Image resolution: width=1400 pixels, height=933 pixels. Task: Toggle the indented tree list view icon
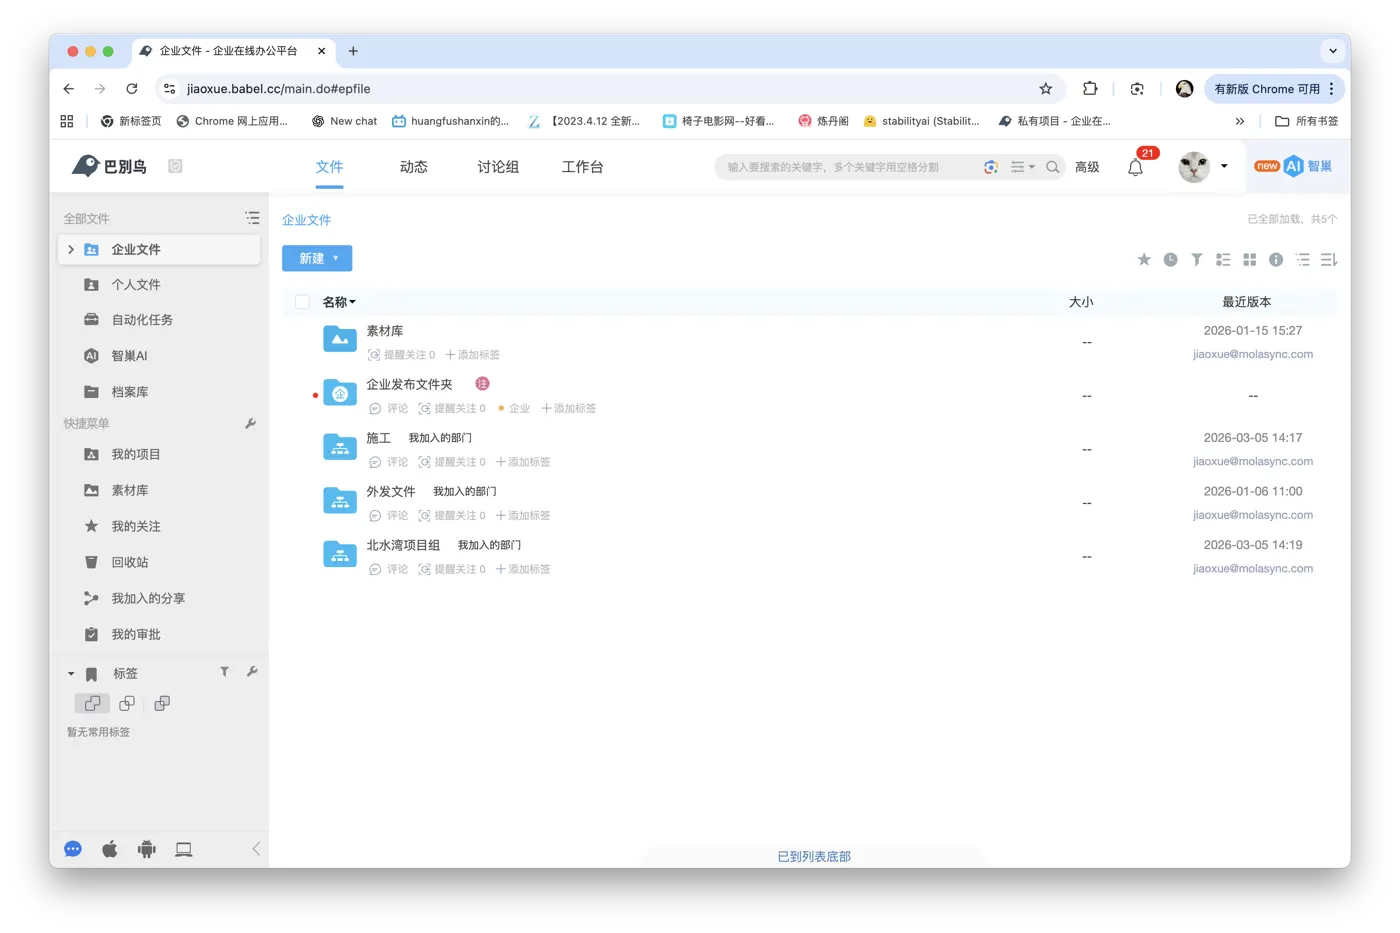[x=1303, y=260]
